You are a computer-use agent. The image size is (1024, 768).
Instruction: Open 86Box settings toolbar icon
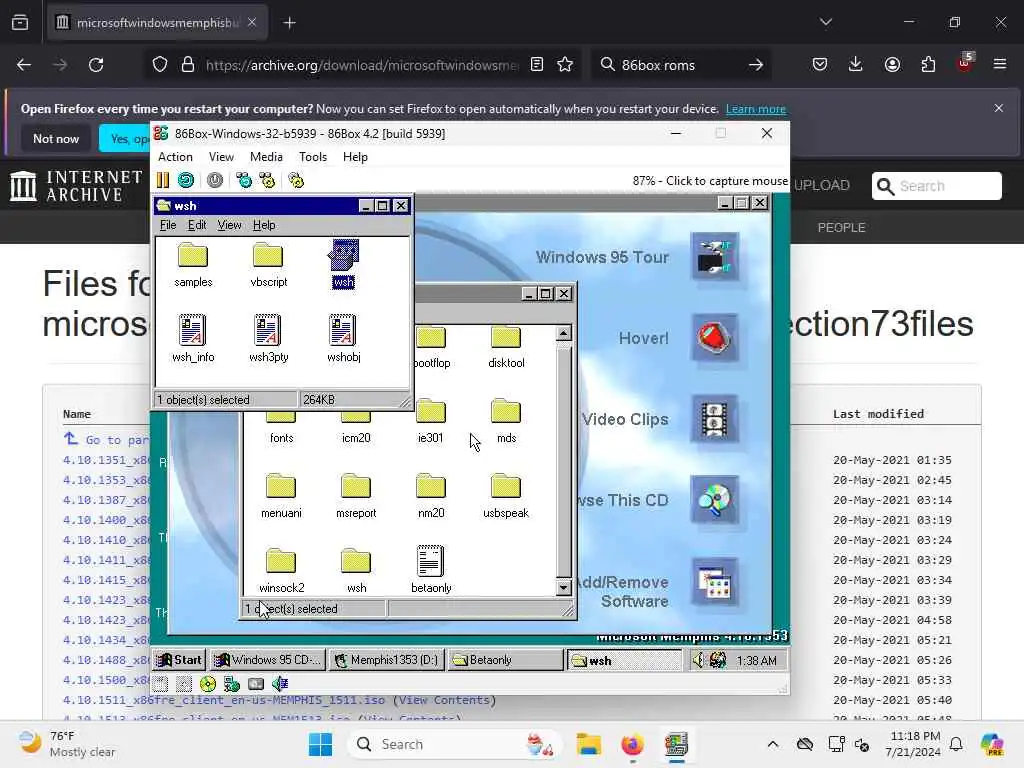[296, 180]
